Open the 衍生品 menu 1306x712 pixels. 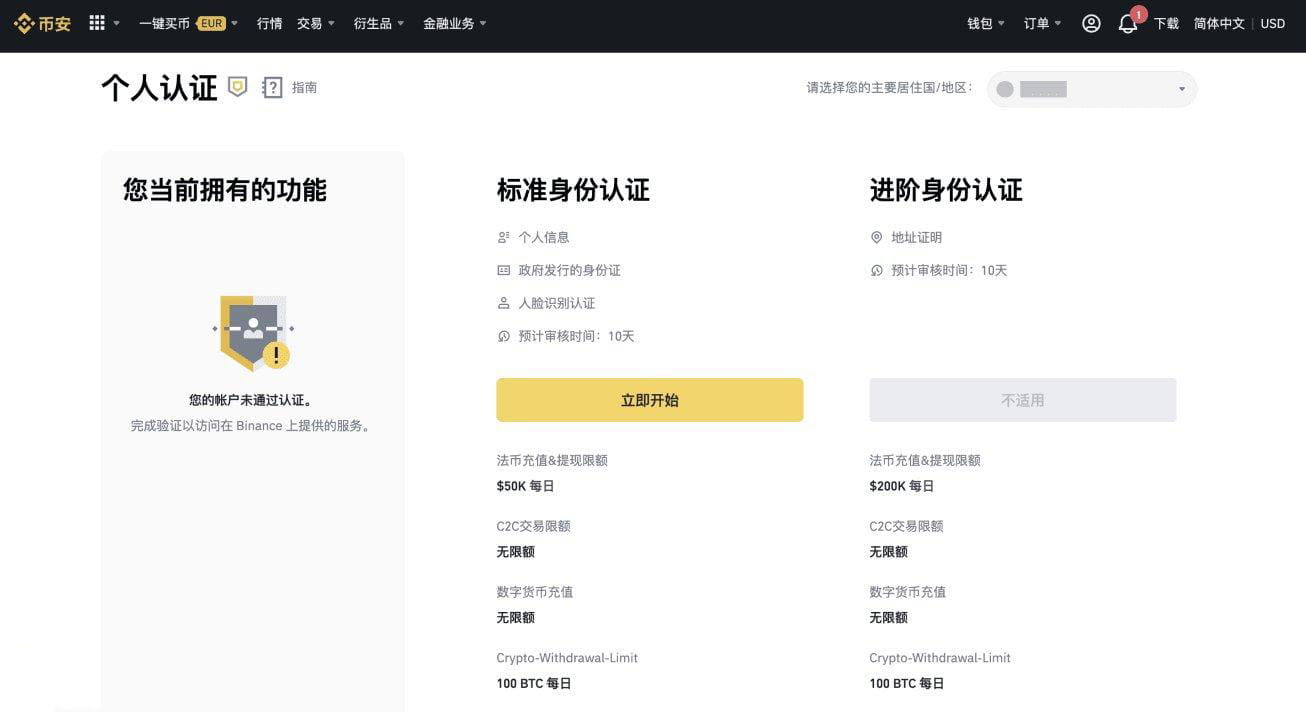coord(373,23)
